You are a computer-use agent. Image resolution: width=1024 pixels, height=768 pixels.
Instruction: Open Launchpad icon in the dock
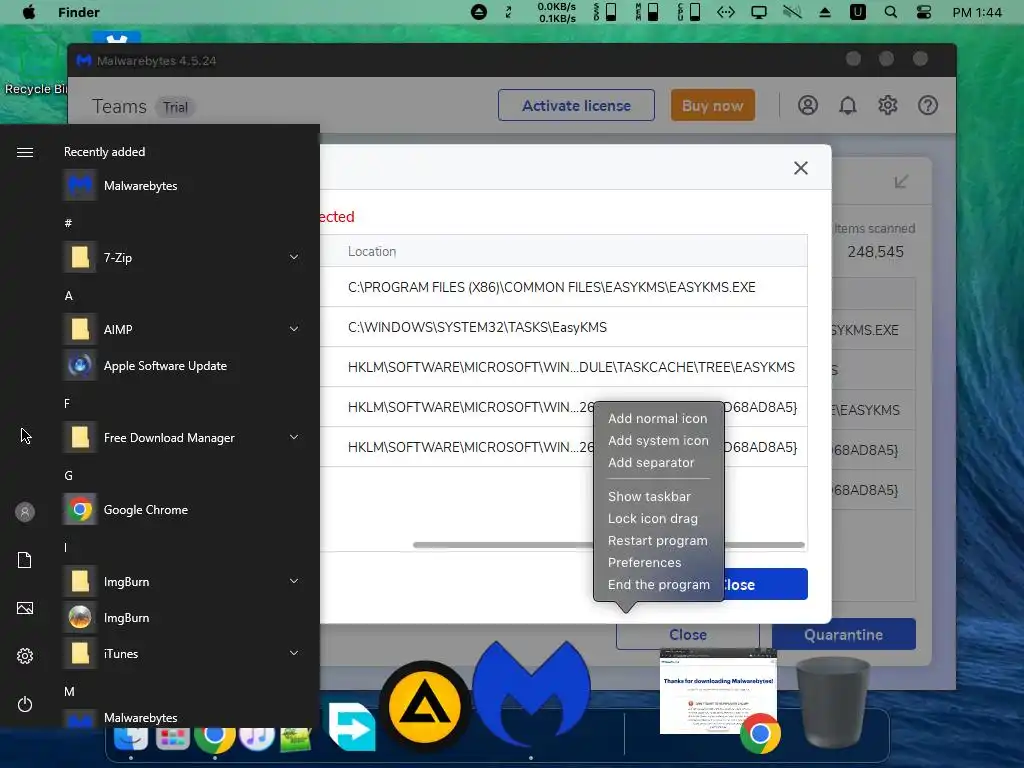point(172,738)
